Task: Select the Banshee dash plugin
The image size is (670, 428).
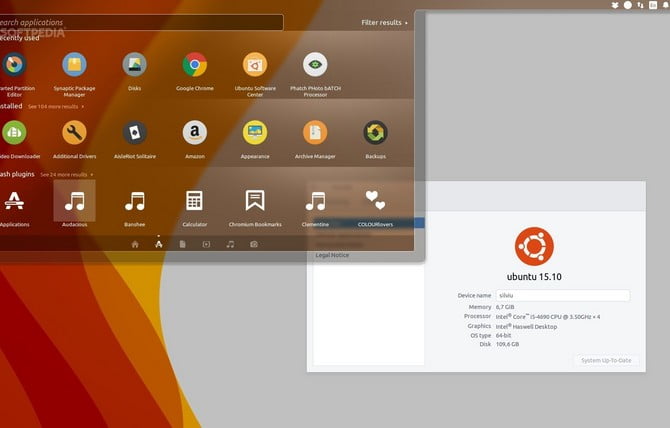Action: pos(135,201)
